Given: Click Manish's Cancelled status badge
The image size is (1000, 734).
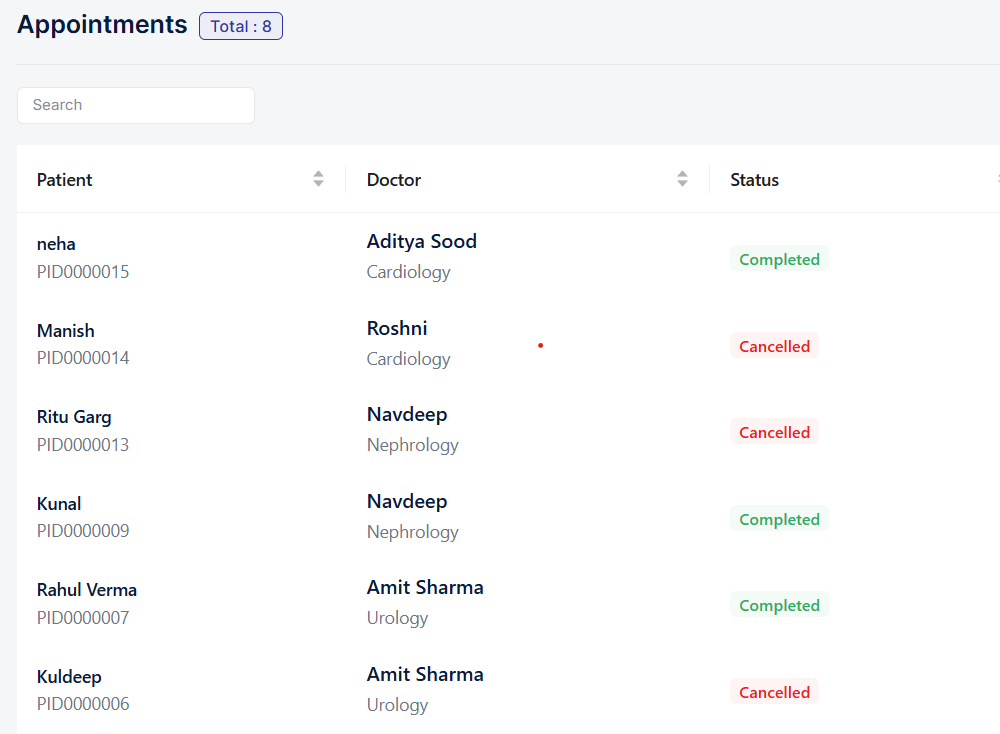Looking at the screenshot, I should pos(774,346).
